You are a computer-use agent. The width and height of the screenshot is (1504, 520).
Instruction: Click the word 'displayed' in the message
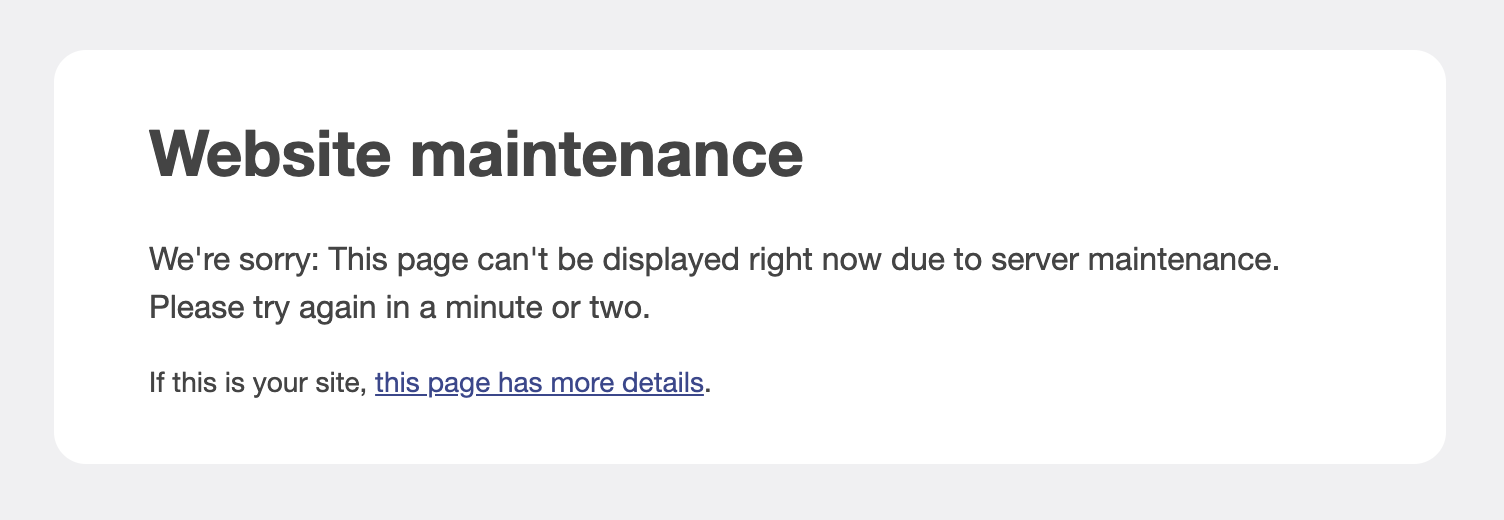coord(672,261)
